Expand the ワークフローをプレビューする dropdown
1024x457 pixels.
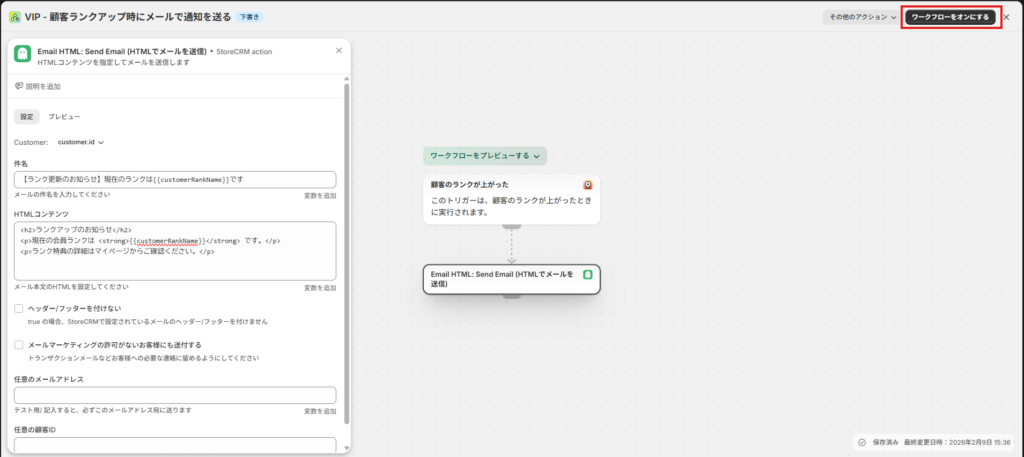coord(485,156)
